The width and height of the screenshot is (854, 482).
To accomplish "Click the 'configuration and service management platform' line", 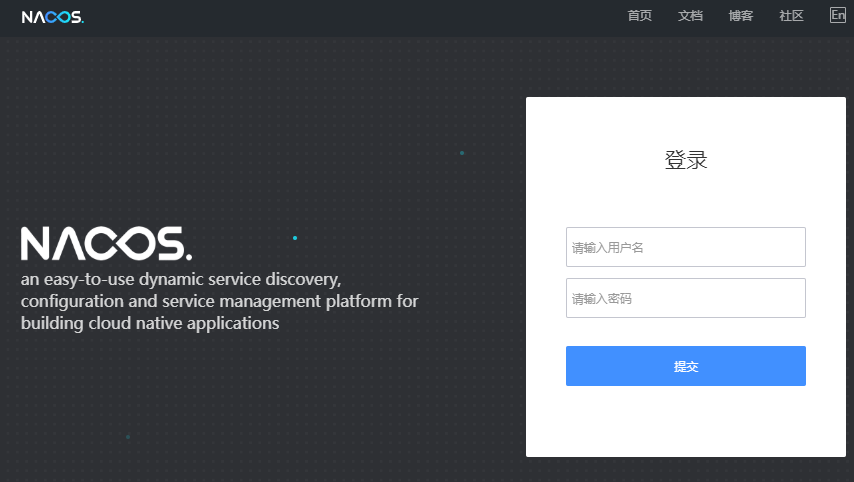I will click(x=219, y=301).
